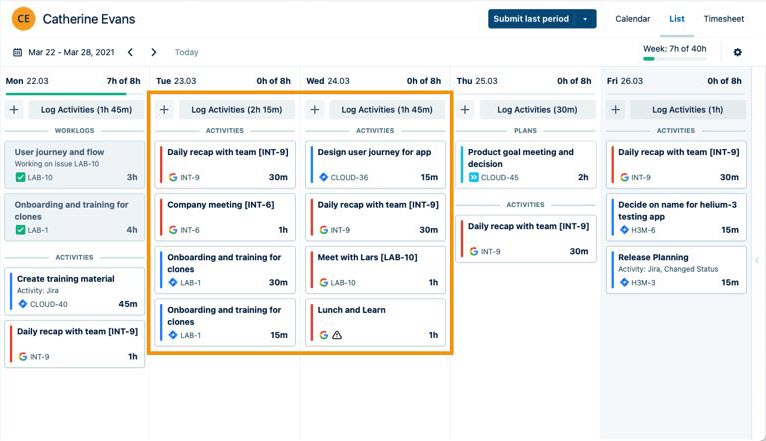This screenshot has height=441, width=766.
Task: Click Thursday's plus add icon
Action: [x=465, y=110]
